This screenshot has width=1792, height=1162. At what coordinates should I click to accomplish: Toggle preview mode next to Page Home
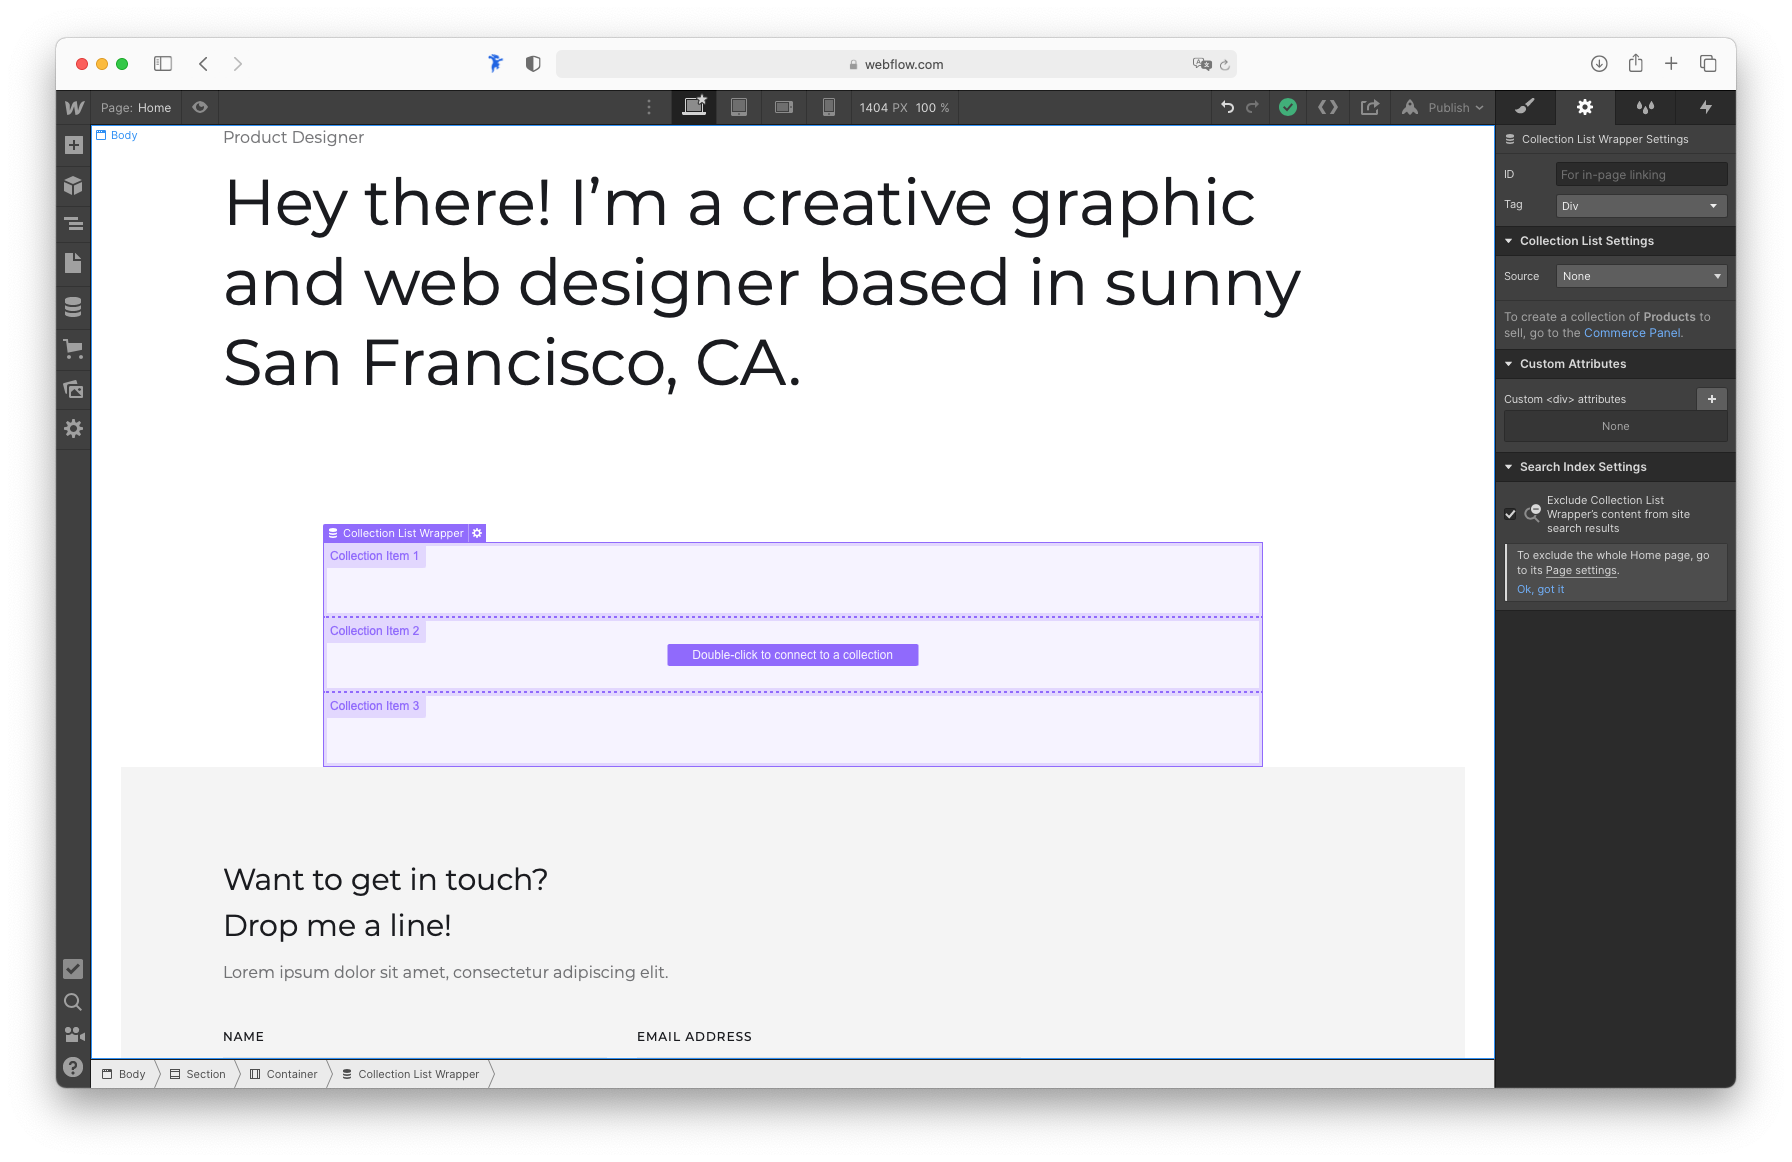[199, 107]
